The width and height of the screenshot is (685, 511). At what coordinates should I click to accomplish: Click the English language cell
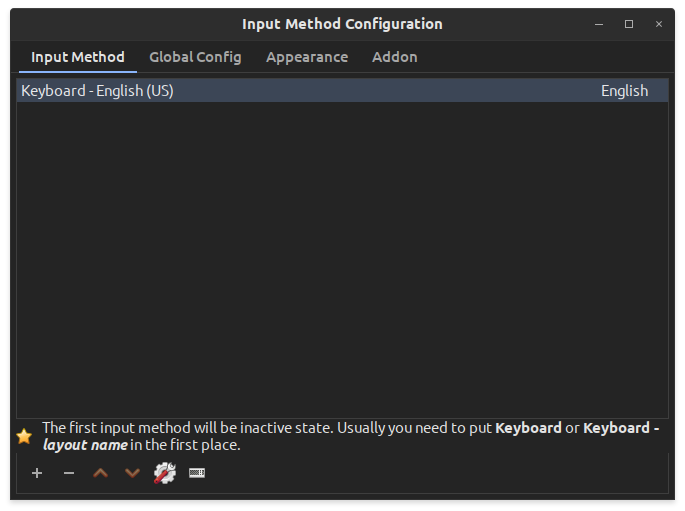point(624,91)
